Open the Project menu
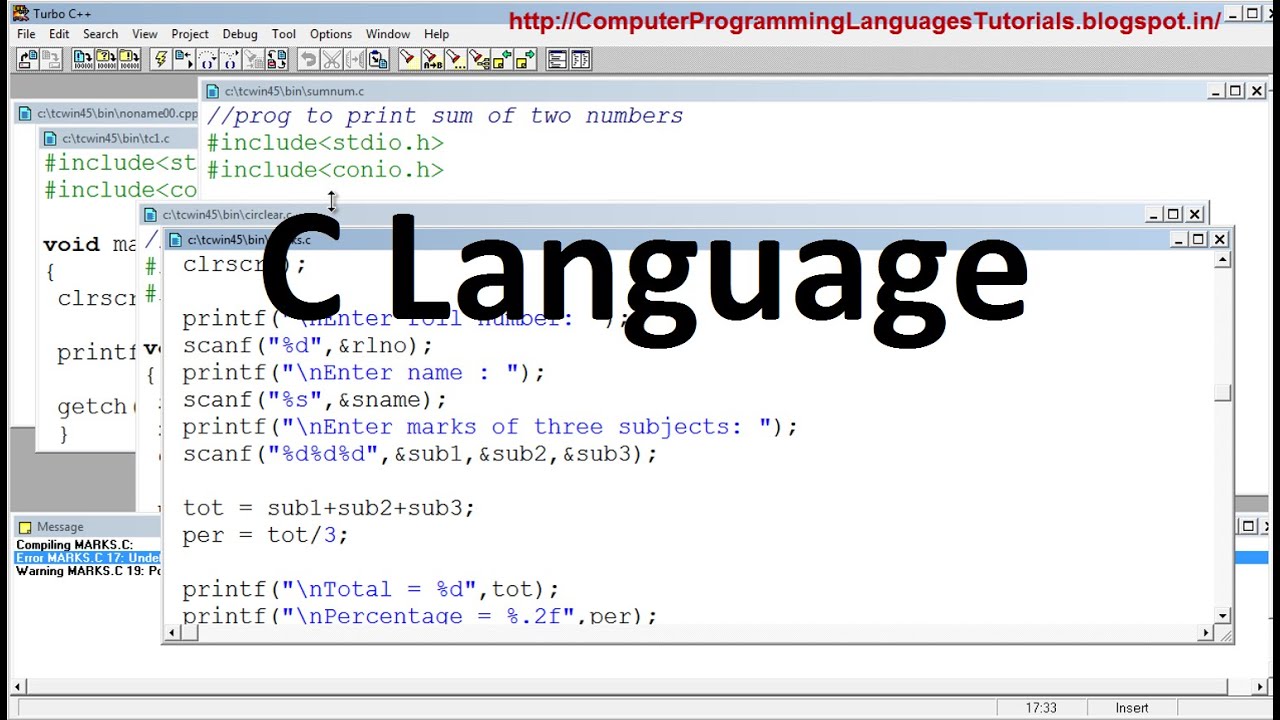This screenshot has width=1280, height=720. coord(189,34)
